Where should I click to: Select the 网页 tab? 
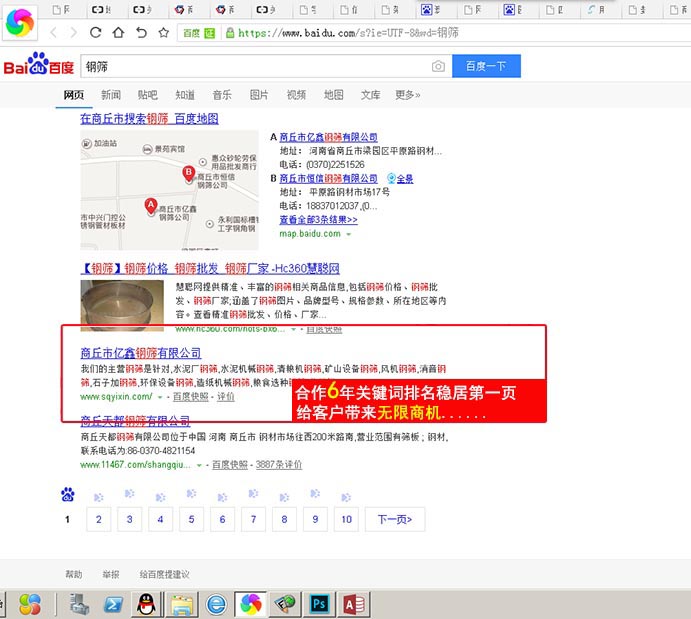click(74, 95)
